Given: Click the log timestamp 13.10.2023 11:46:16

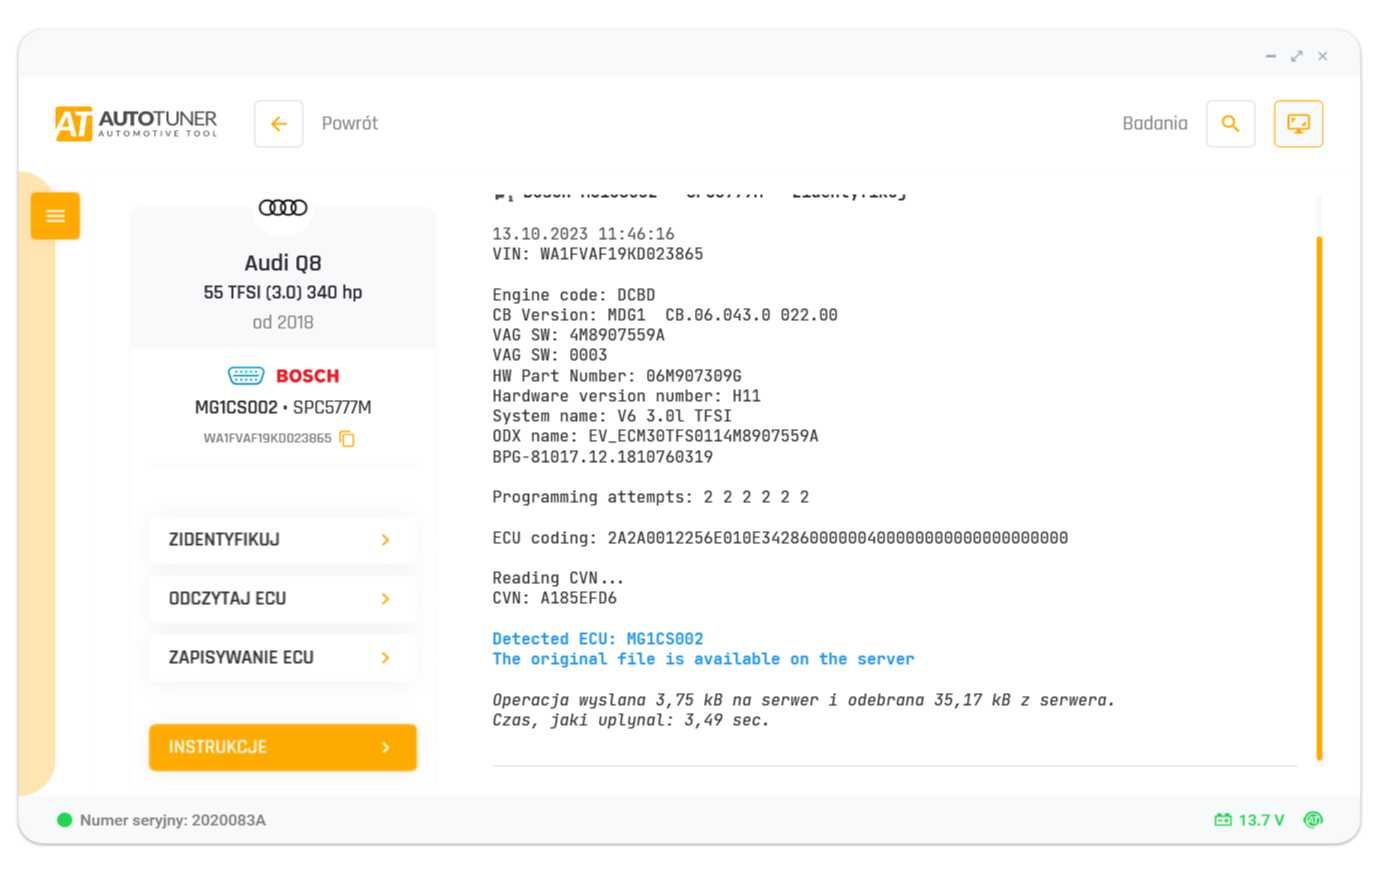Looking at the screenshot, I should point(583,235).
